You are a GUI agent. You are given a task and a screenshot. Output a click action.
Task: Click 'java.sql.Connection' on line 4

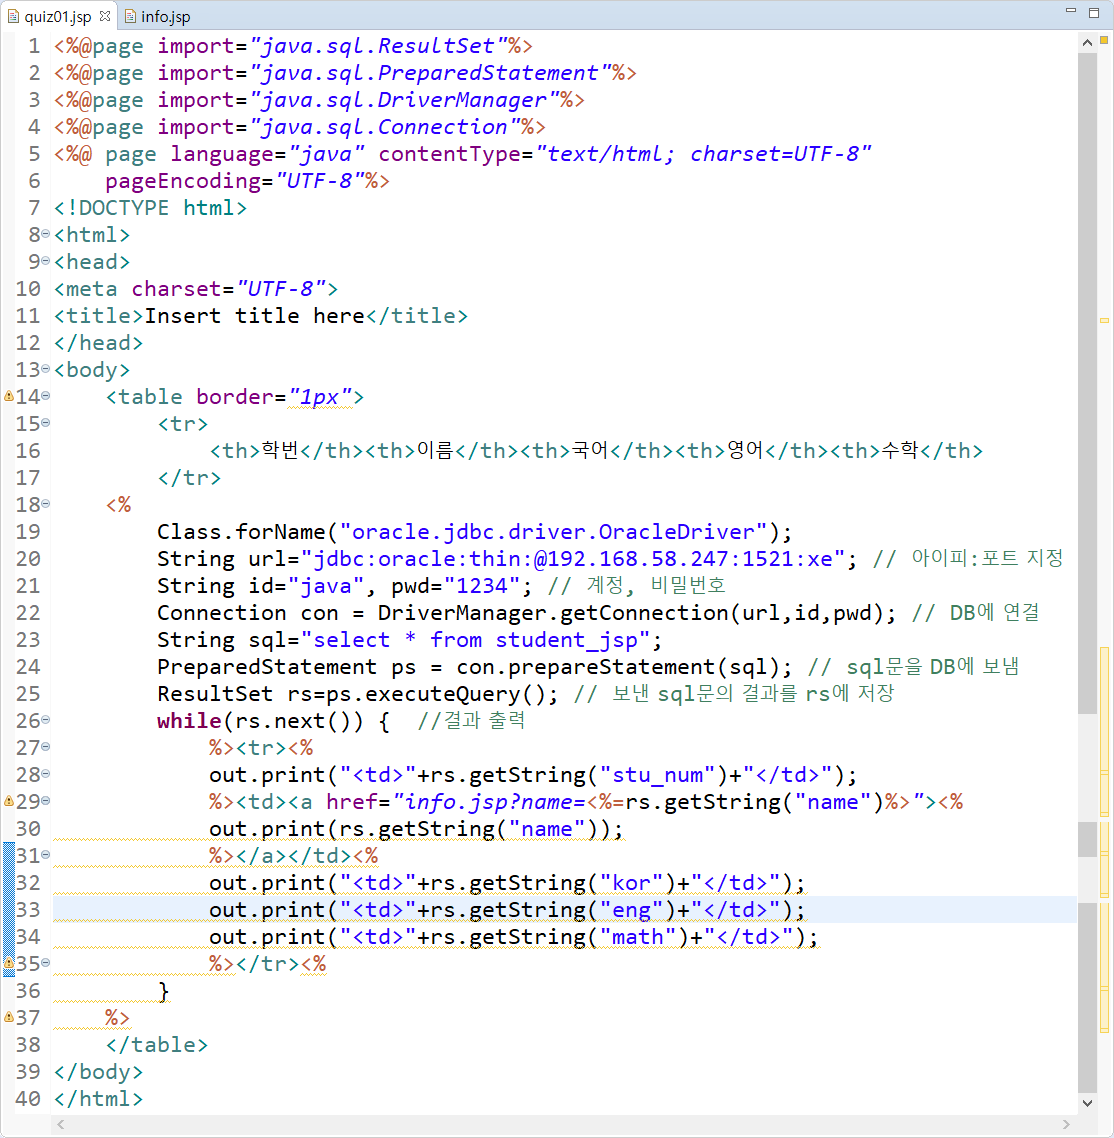[x=384, y=126]
